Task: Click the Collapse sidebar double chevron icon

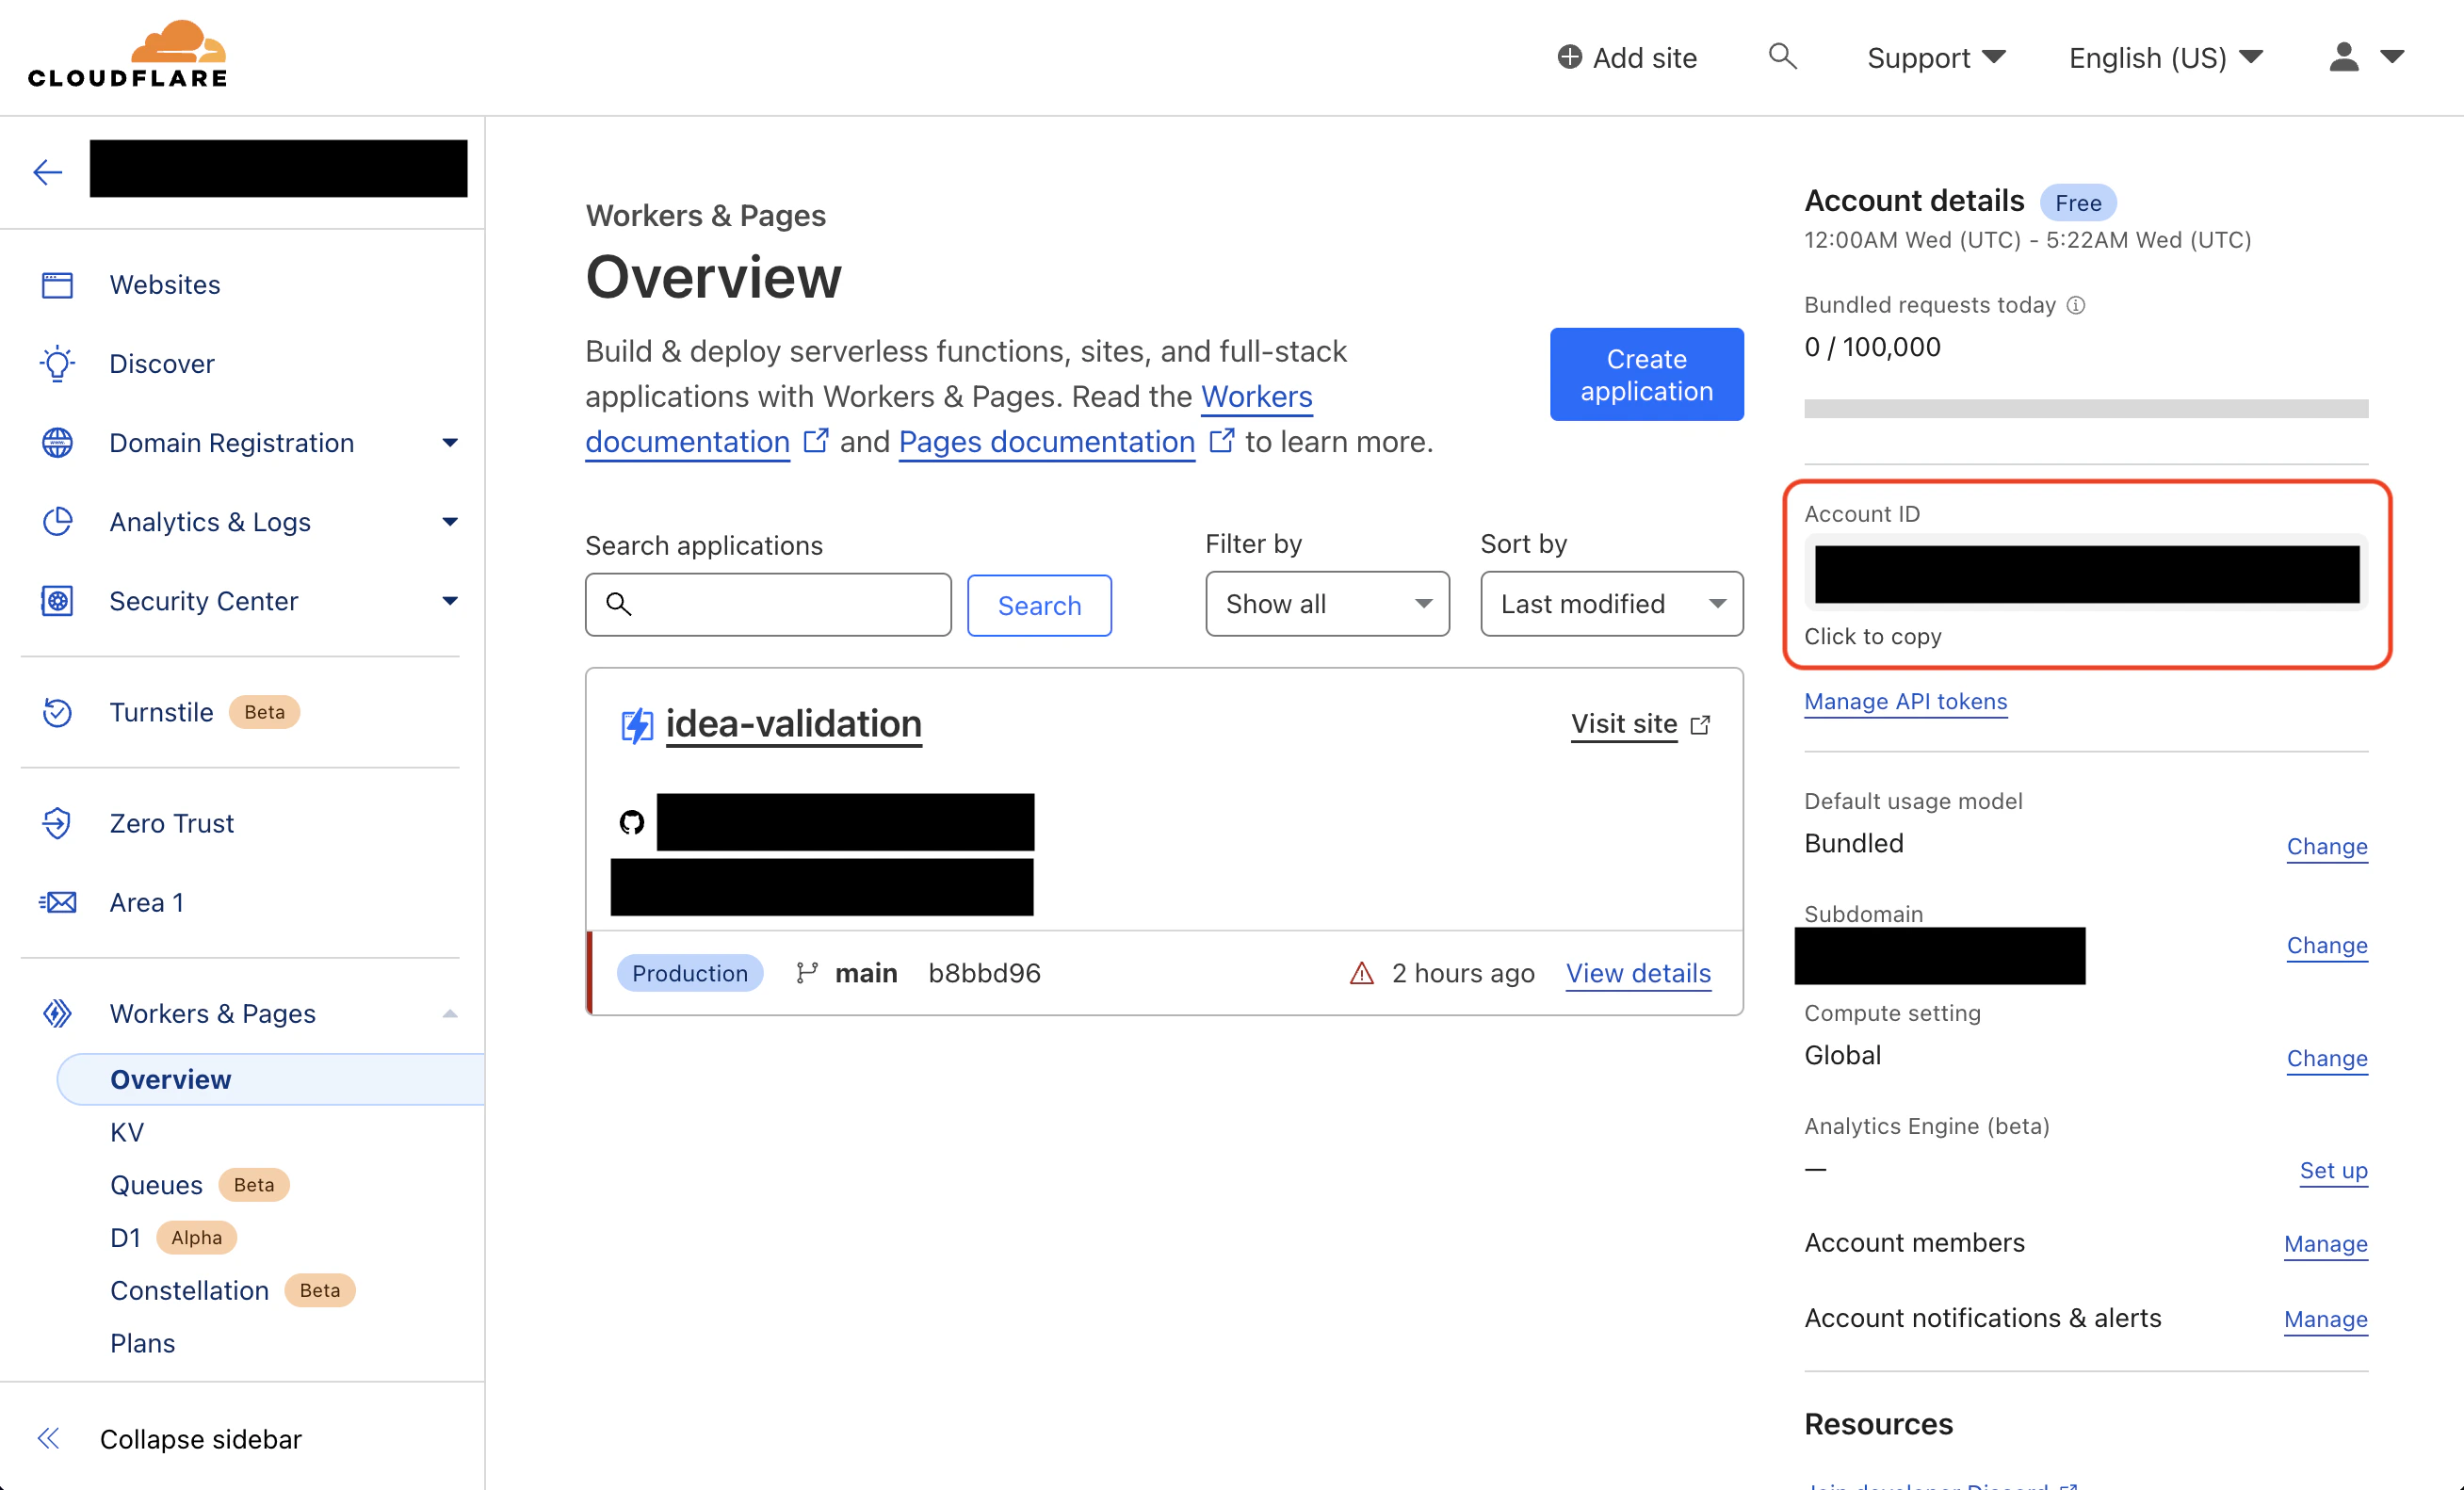Action: coord(48,1438)
